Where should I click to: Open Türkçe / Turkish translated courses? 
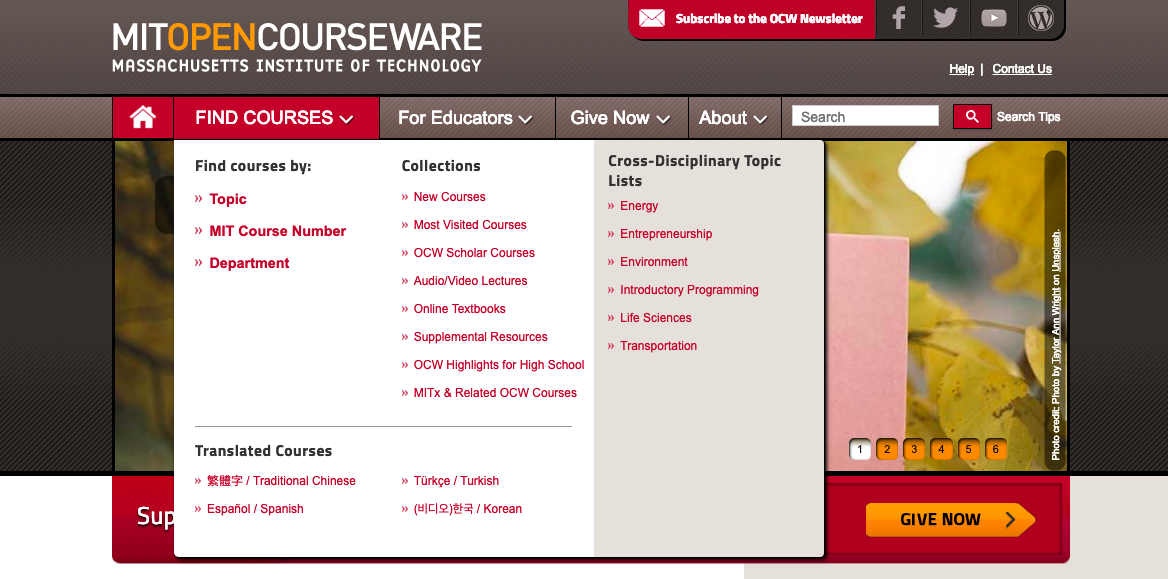(x=457, y=481)
